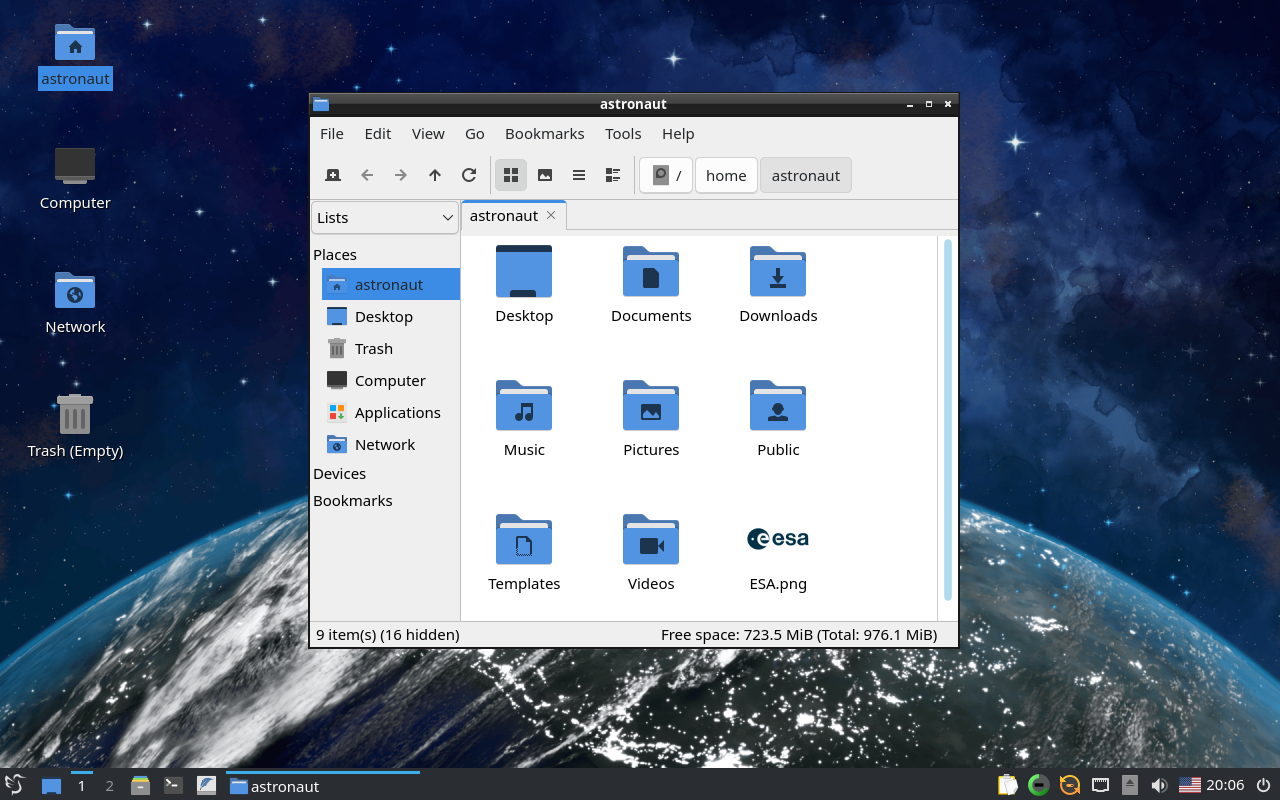The width and height of the screenshot is (1280, 800).
Task: Open the Tools menu
Action: [623, 134]
